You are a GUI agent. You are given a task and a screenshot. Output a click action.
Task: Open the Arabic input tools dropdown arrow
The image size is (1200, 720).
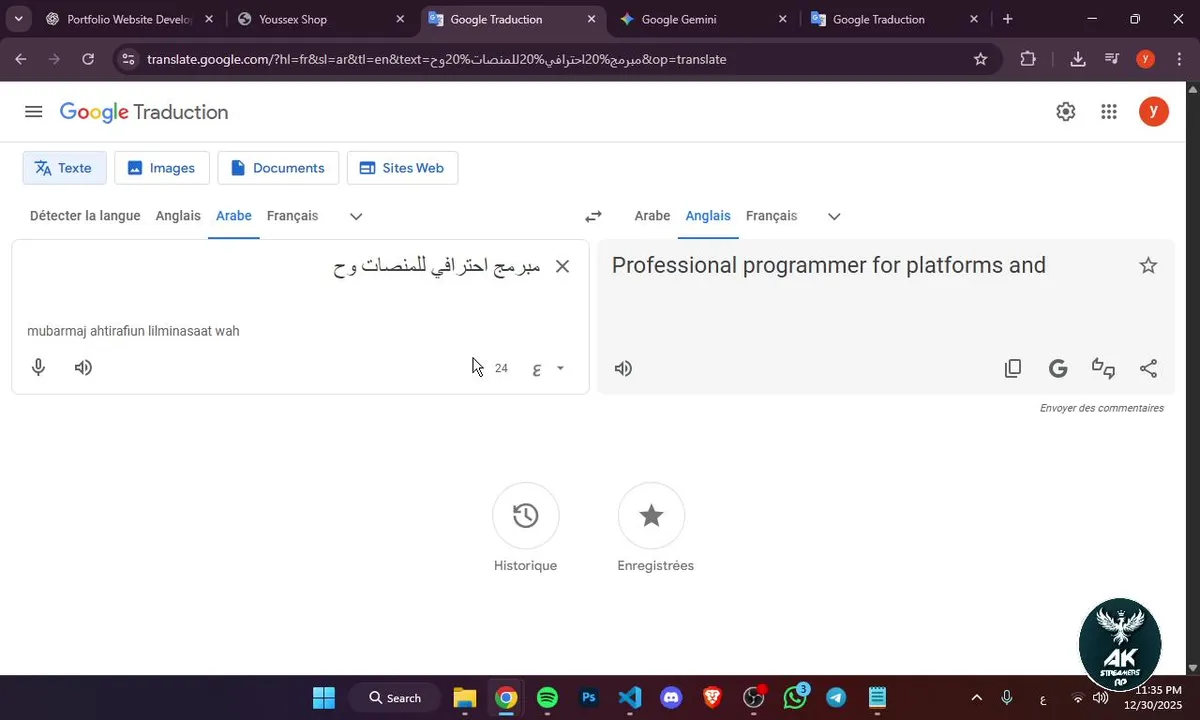click(560, 368)
